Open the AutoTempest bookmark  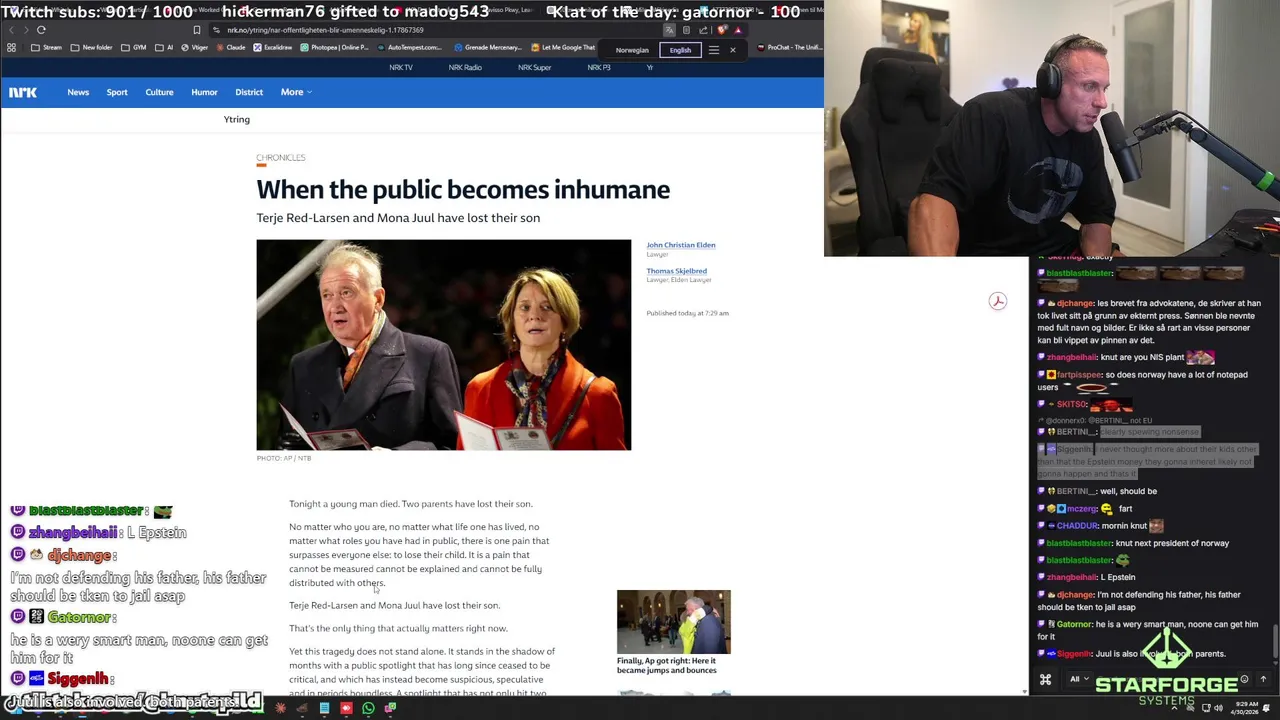tap(409, 47)
